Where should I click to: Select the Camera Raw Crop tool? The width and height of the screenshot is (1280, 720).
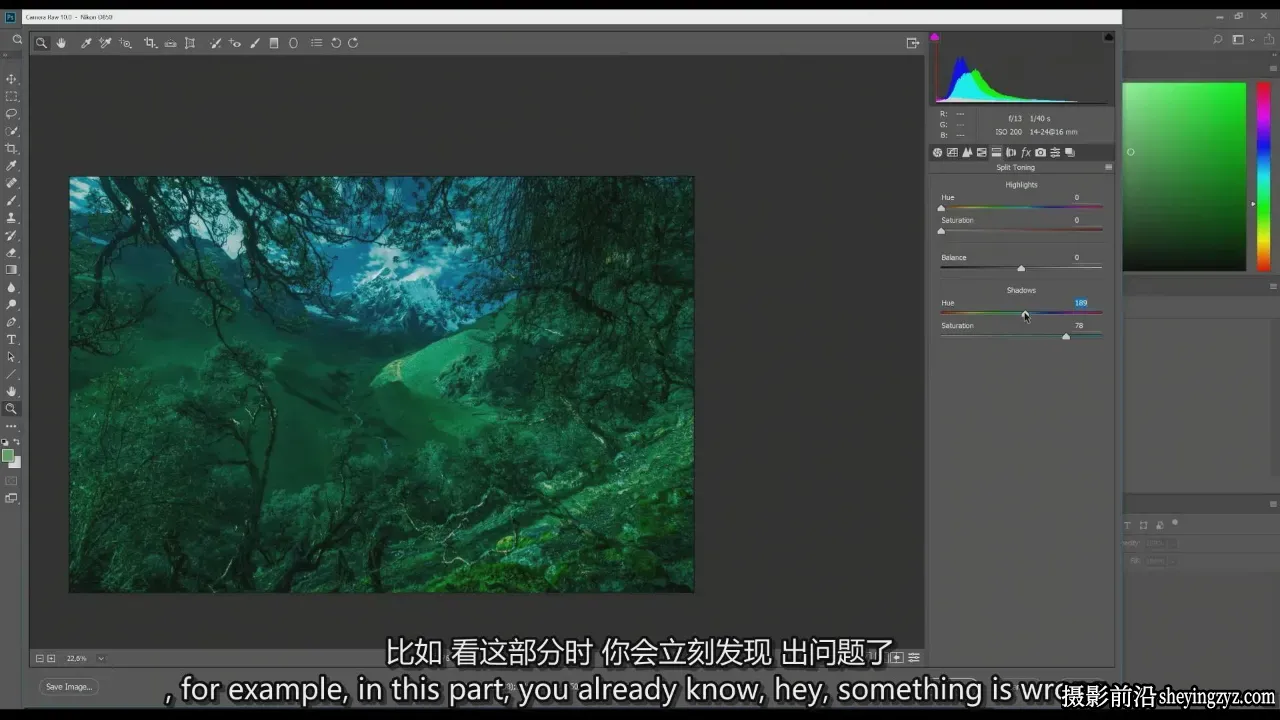pyautogui.click(x=150, y=43)
